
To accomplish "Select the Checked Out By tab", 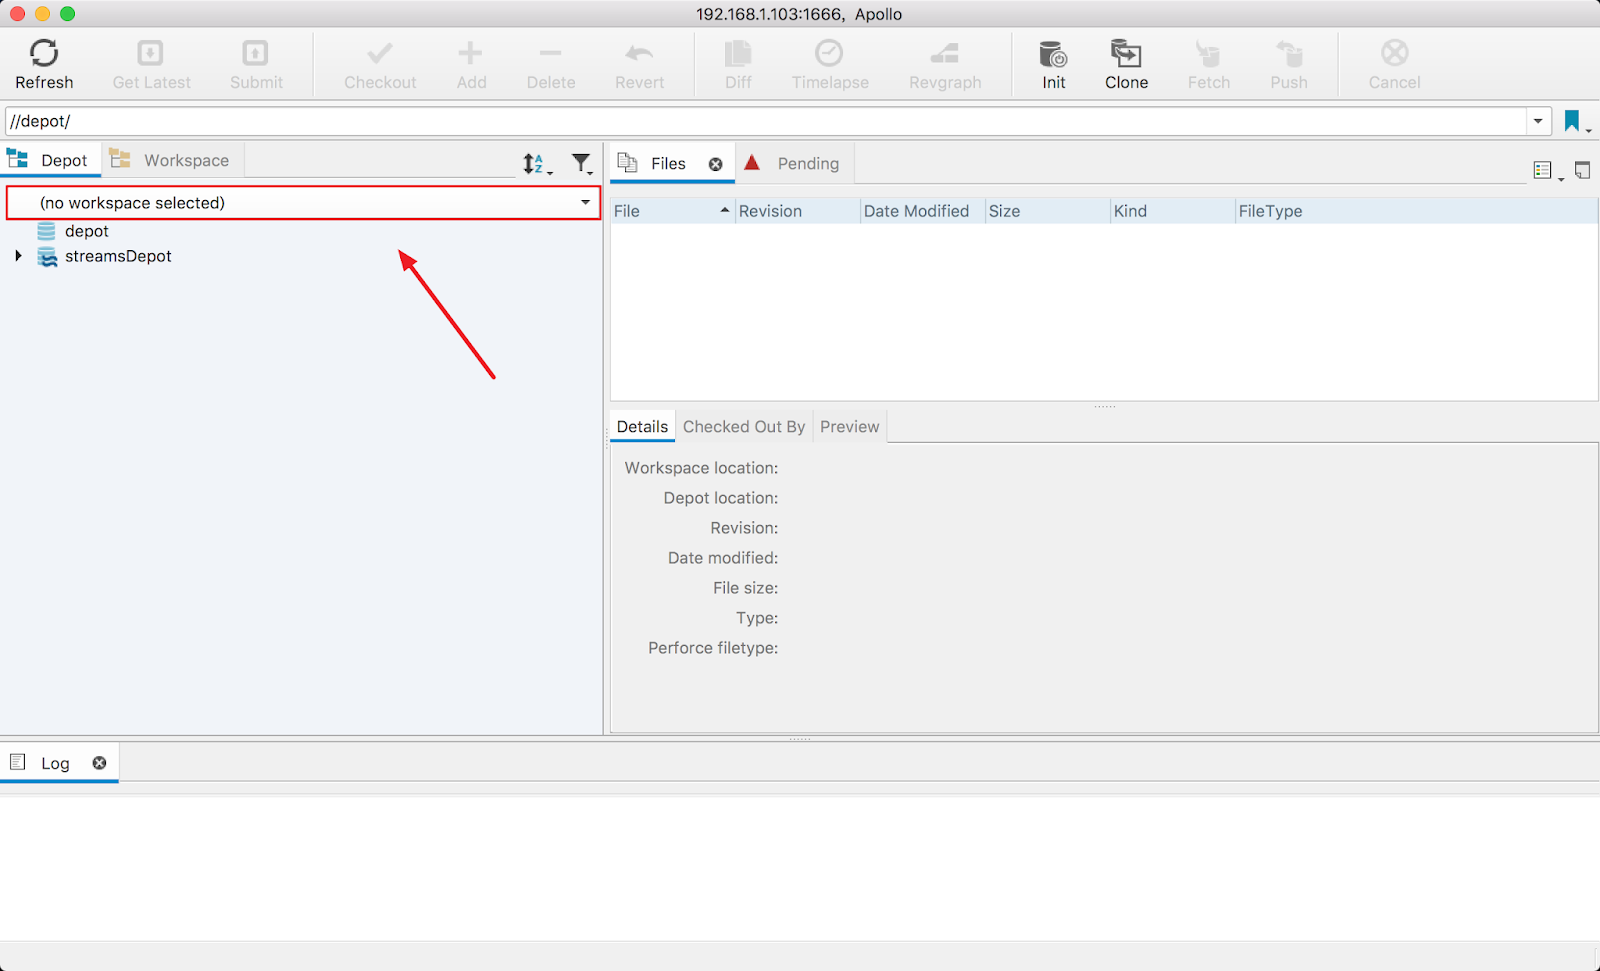I will [744, 427].
